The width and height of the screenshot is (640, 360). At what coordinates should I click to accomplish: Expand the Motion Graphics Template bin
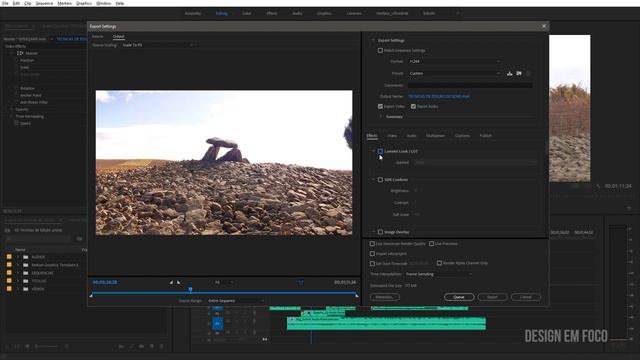pos(18,265)
